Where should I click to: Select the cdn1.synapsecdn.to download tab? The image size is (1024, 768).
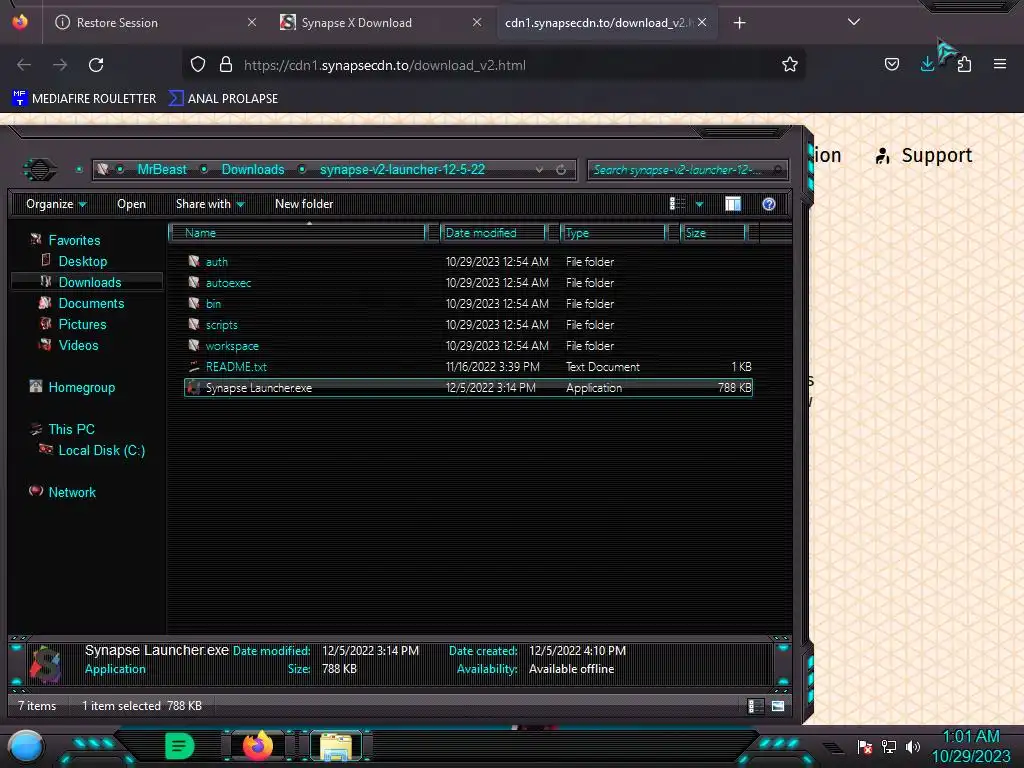596,23
